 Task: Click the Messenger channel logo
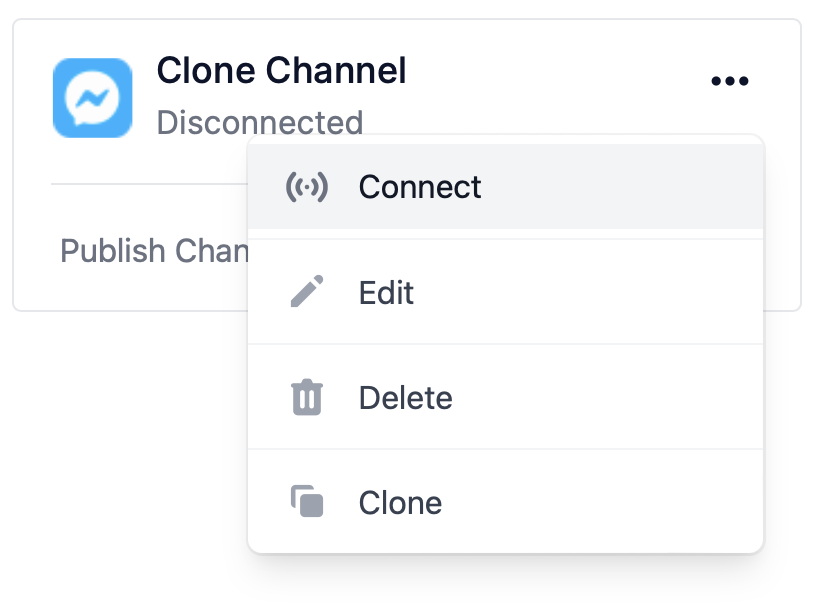(93, 98)
